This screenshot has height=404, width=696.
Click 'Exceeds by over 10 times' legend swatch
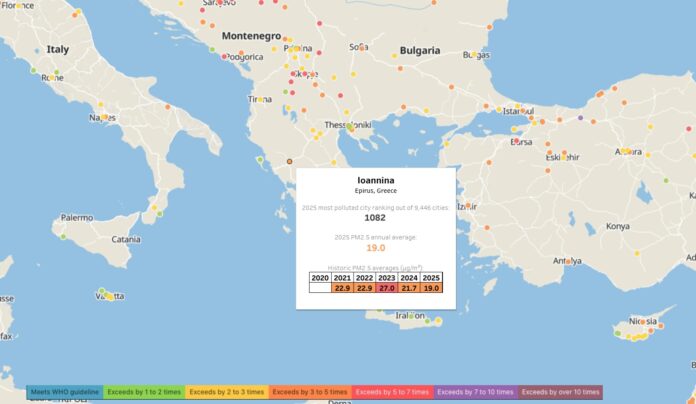click(561, 392)
